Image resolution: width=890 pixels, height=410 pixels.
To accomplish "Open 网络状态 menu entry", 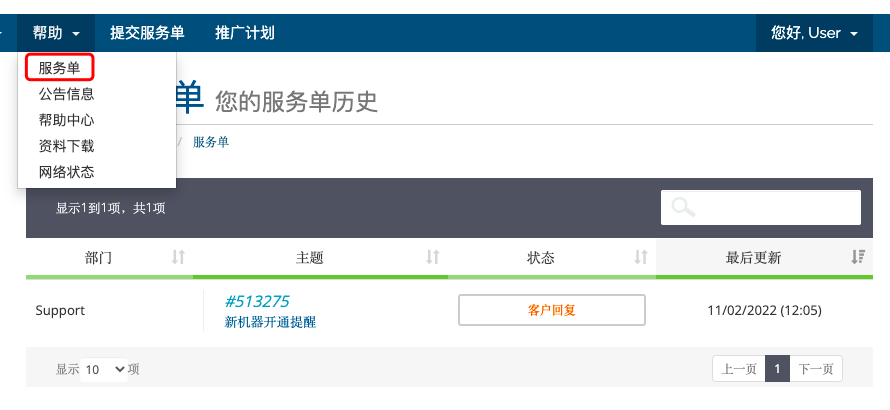I will pos(67,172).
